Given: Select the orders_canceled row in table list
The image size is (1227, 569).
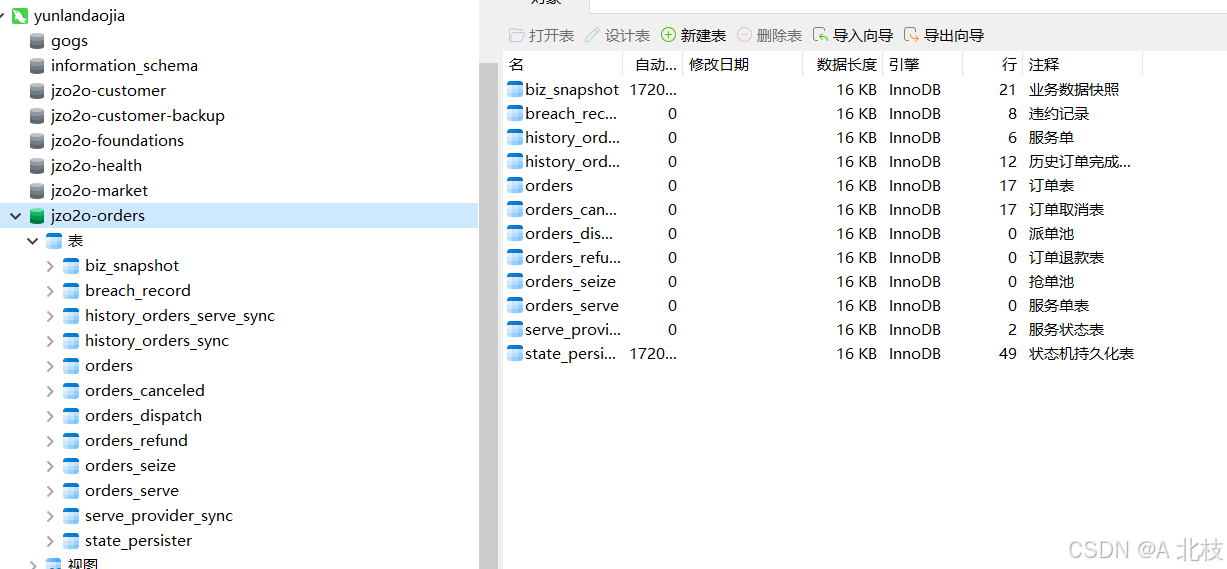Looking at the screenshot, I should tap(821, 210).
